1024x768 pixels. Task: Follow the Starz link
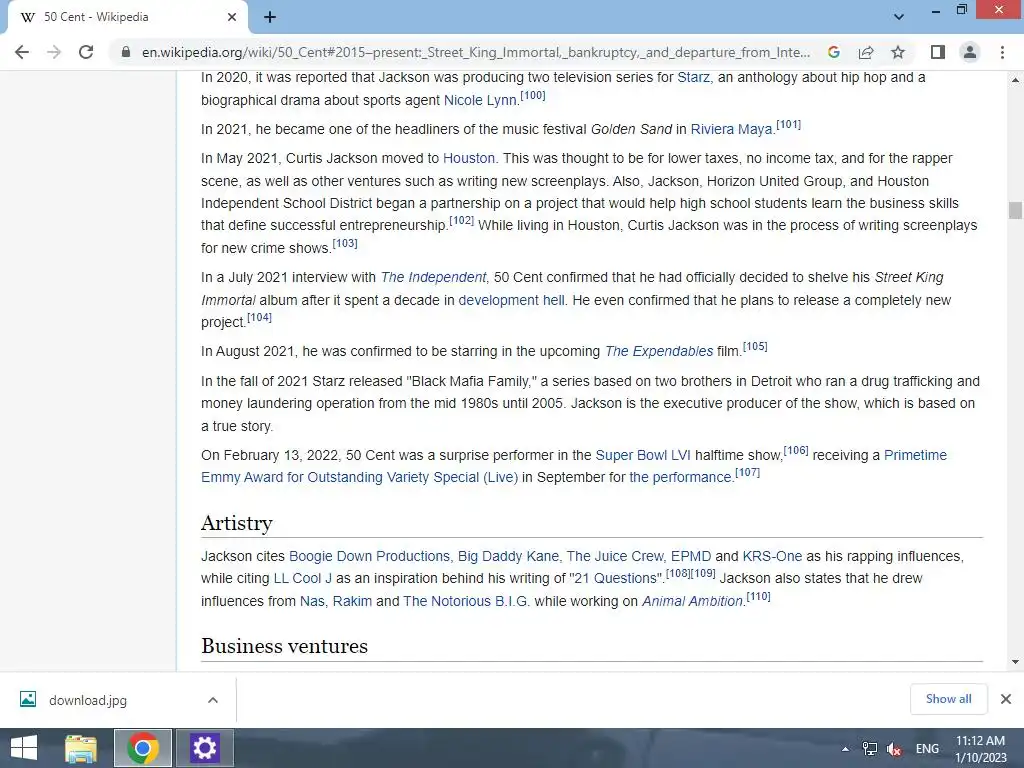[x=693, y=77]
